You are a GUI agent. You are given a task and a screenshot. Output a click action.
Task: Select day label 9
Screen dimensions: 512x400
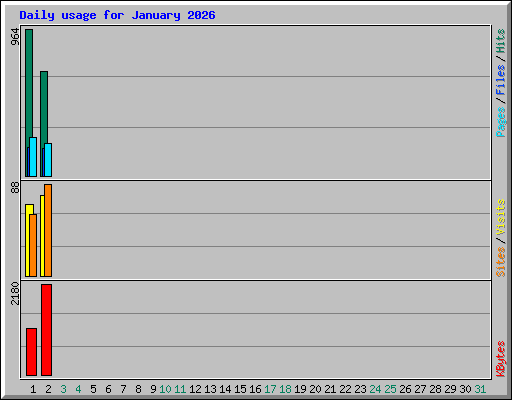(153, 389)
